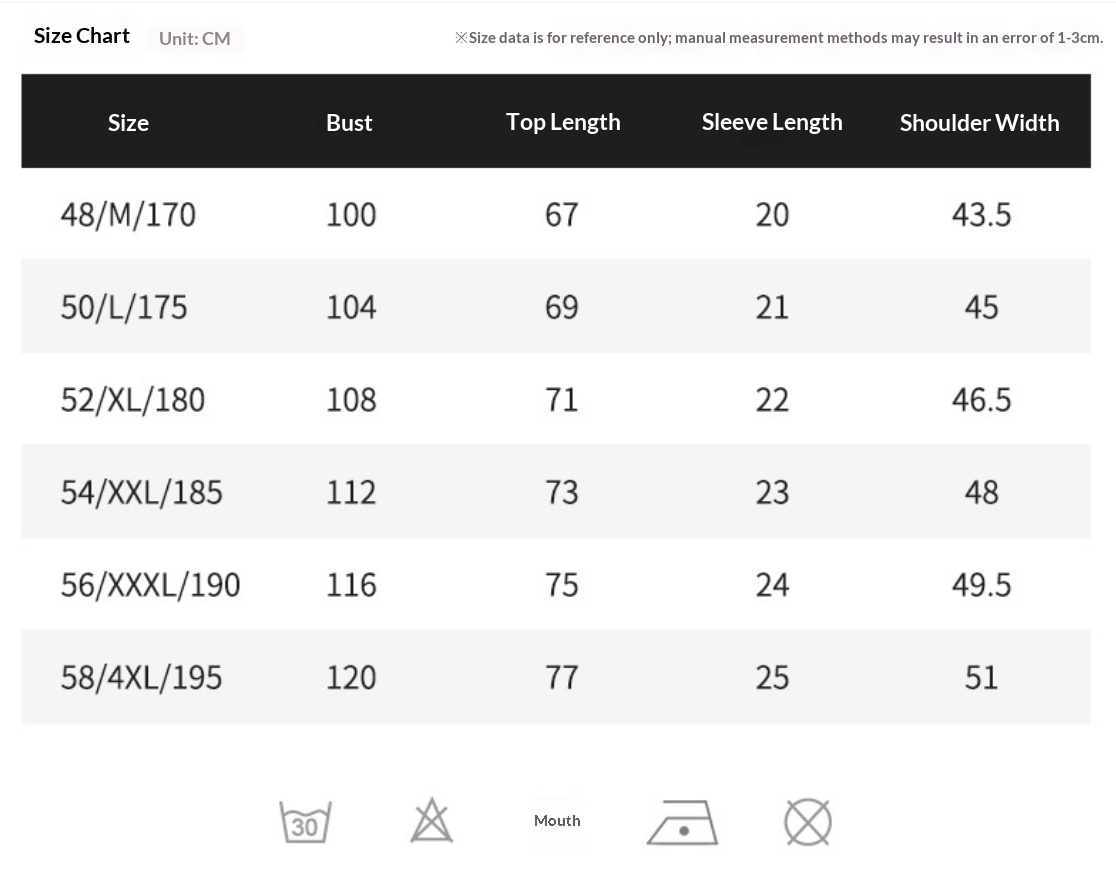Click the Size column header
Image resolution: width=1116 pixels, height=887 pixels.
pos(128,123)
